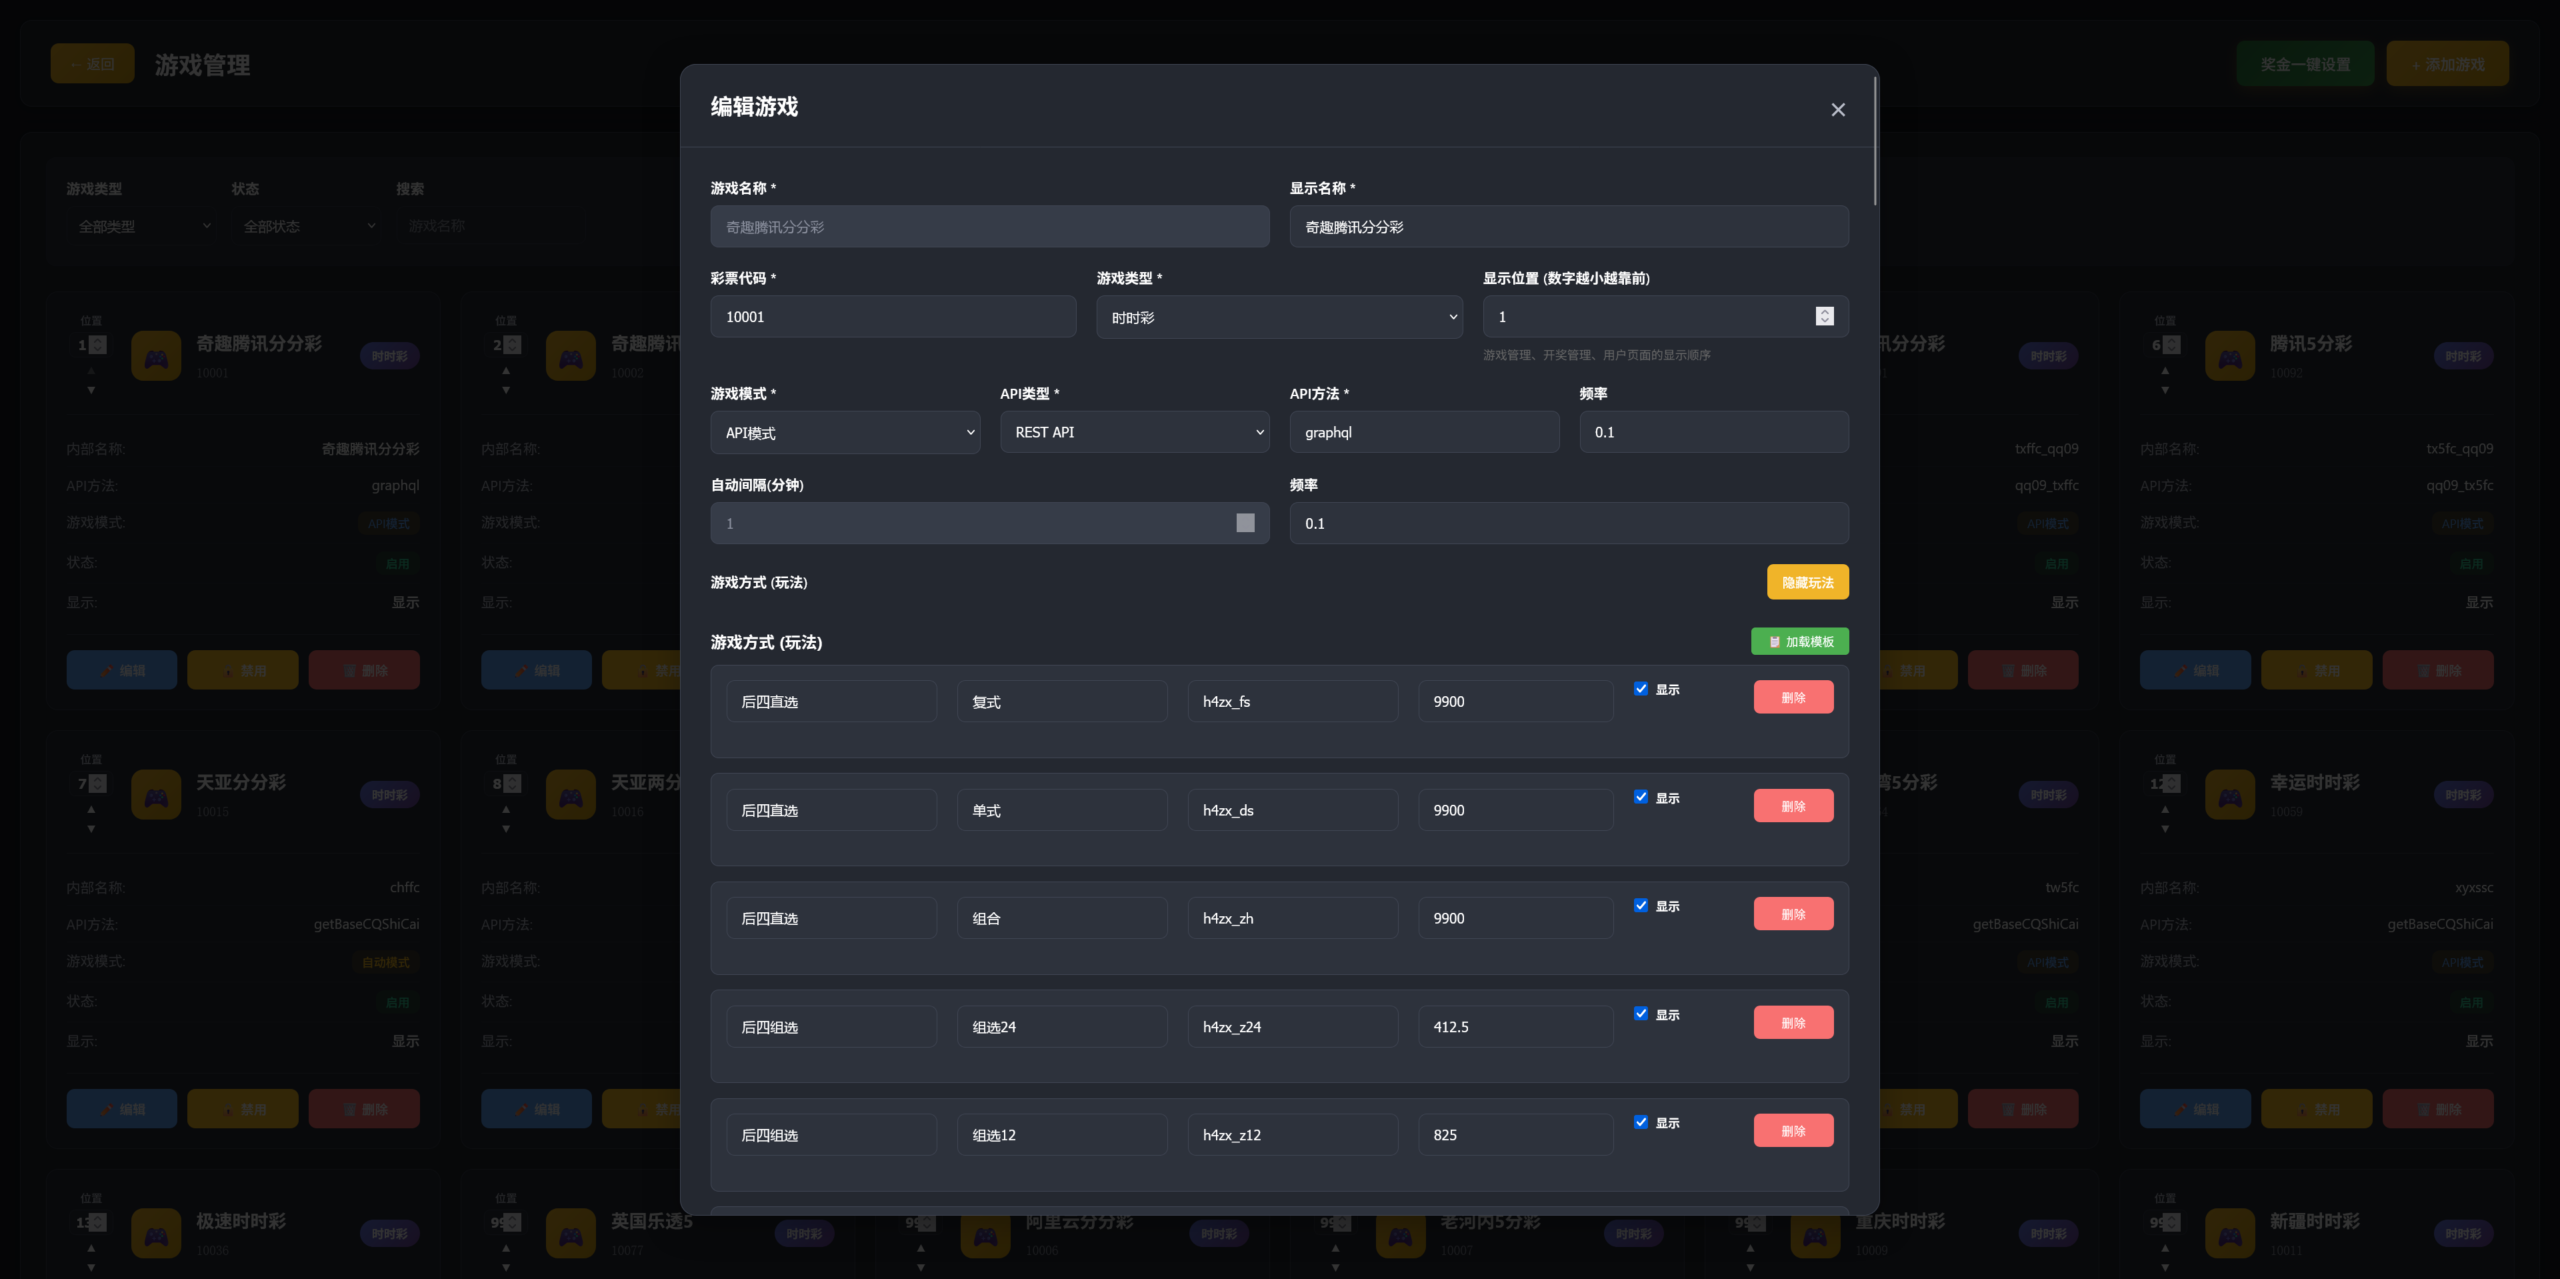Open the 游戏模式 API模式 dropdown

pyautogui.click(x=845, y=431)
